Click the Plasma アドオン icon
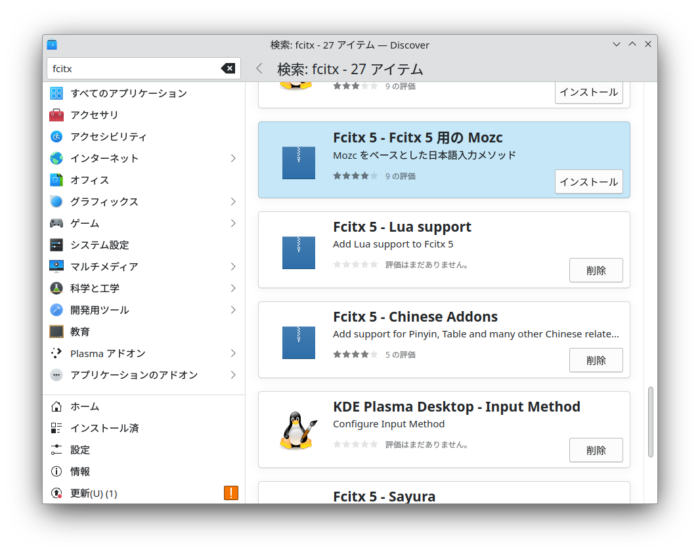Screen dimensions: 700x554 tap(56, 353)
